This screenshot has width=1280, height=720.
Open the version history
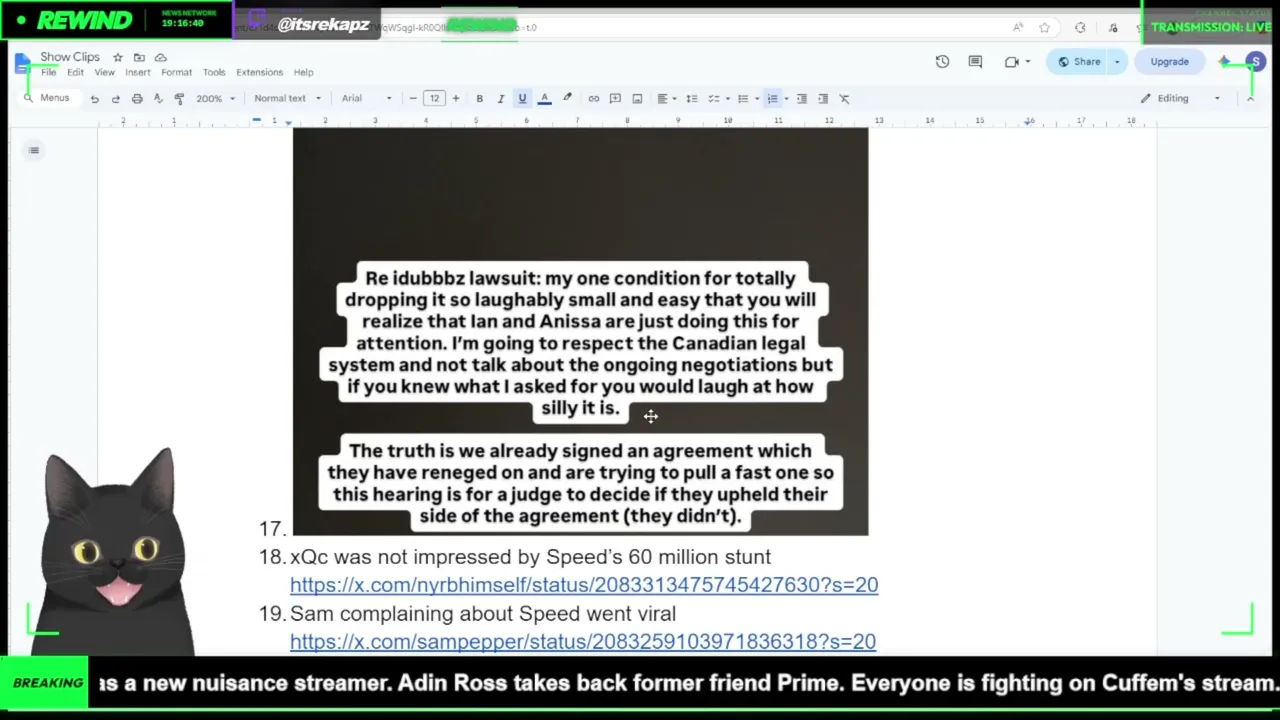pyautogui.click(x=942, y=62)
